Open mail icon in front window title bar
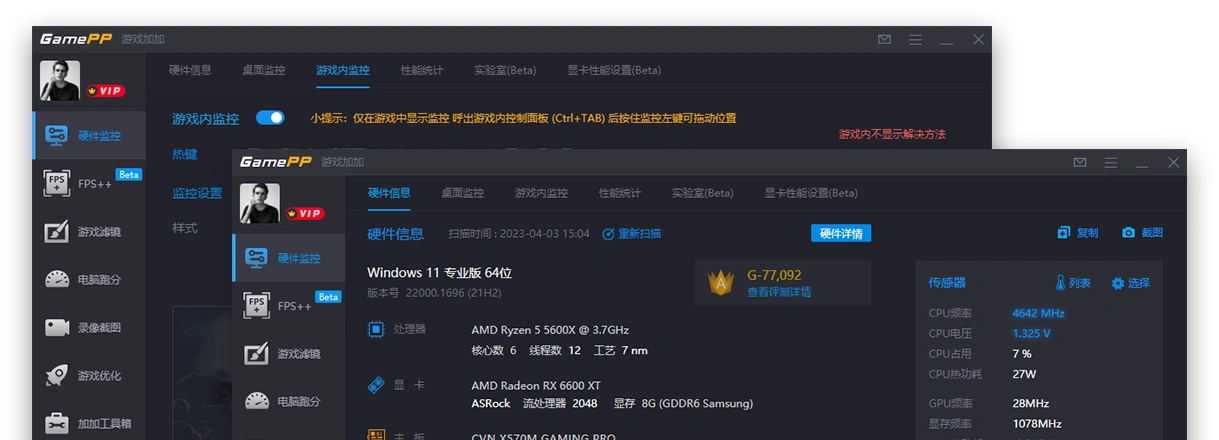This screenshot has width=1219, height=440. (1080, 162)
